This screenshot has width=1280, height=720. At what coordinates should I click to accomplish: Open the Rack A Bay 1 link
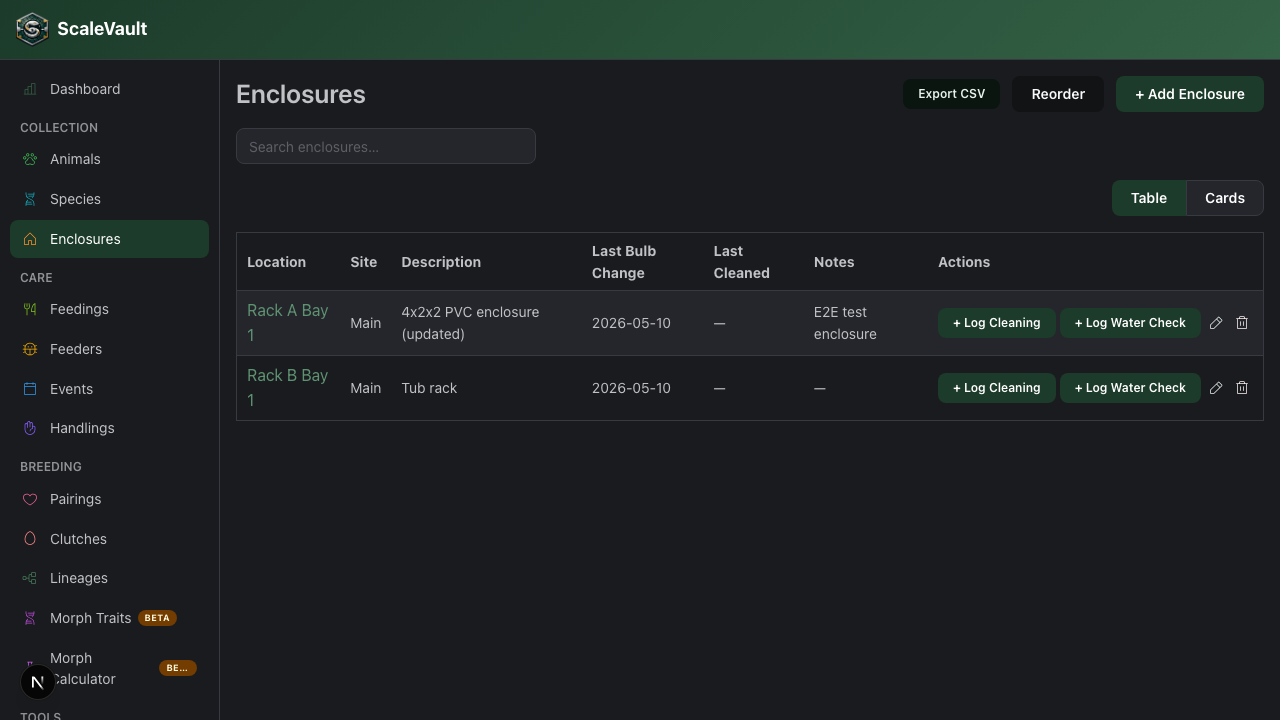(288, 322)
